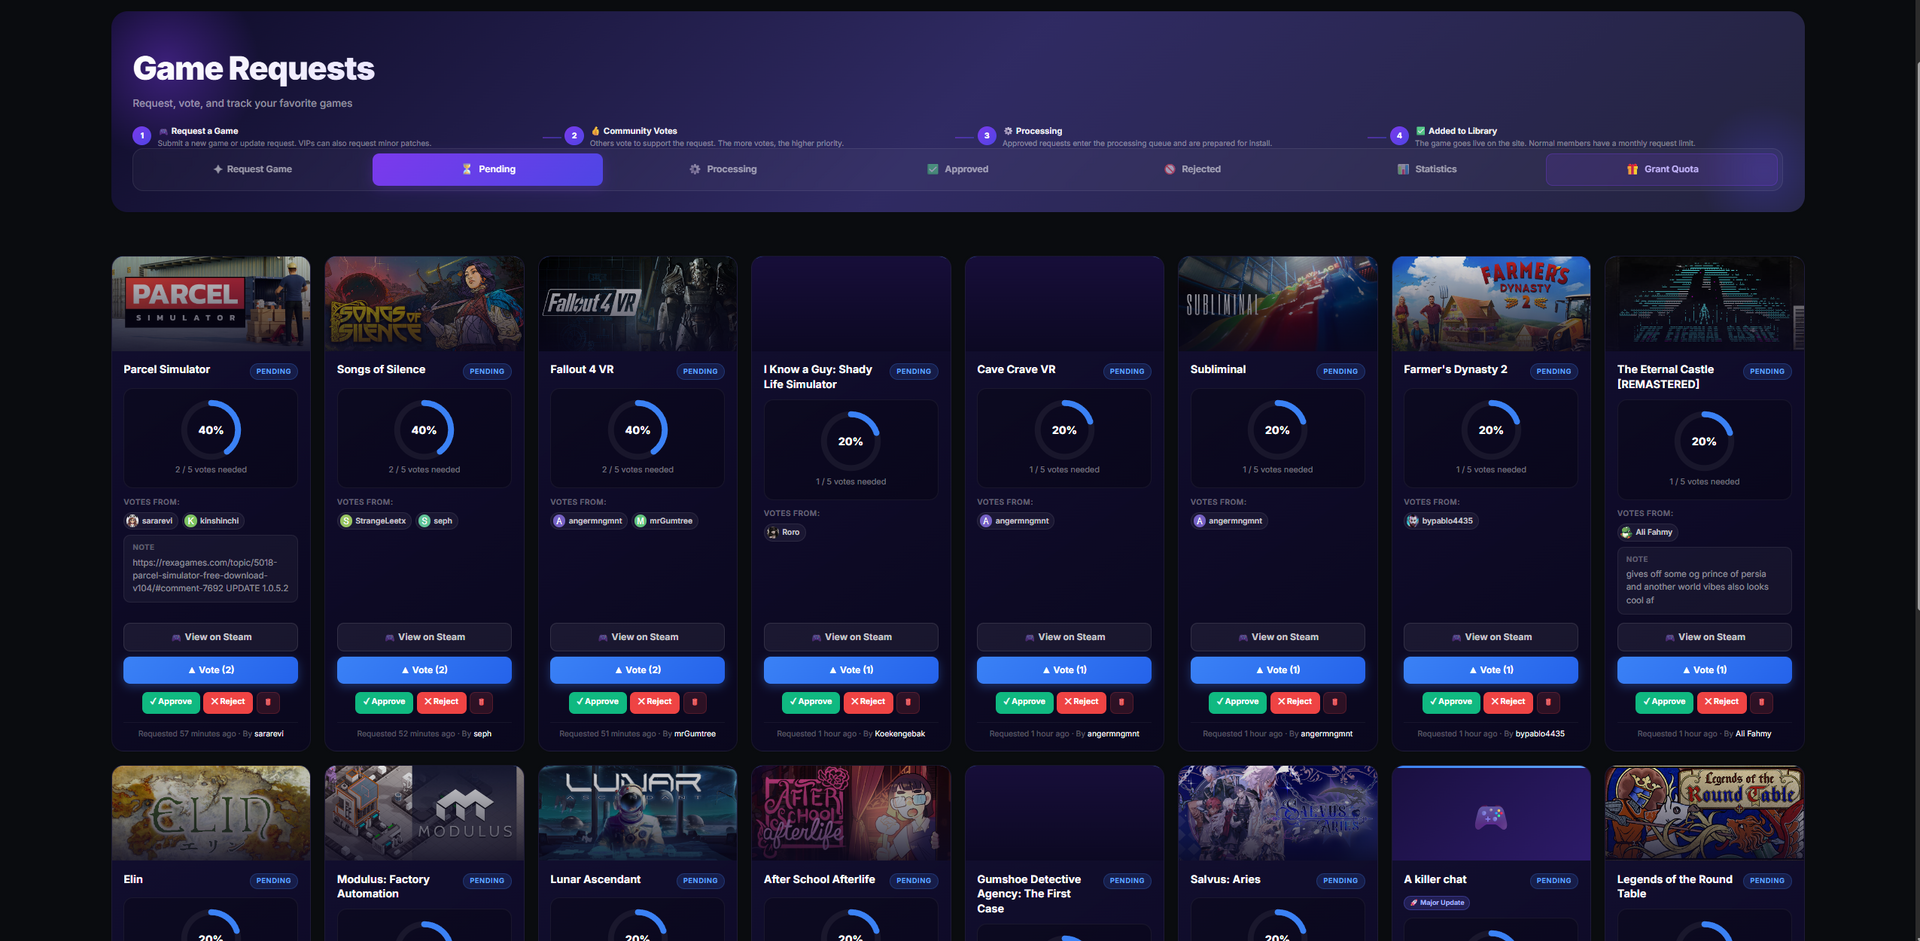Click the Grant Quota button
The image size is (1920, 941).
tap(1662, 169)
